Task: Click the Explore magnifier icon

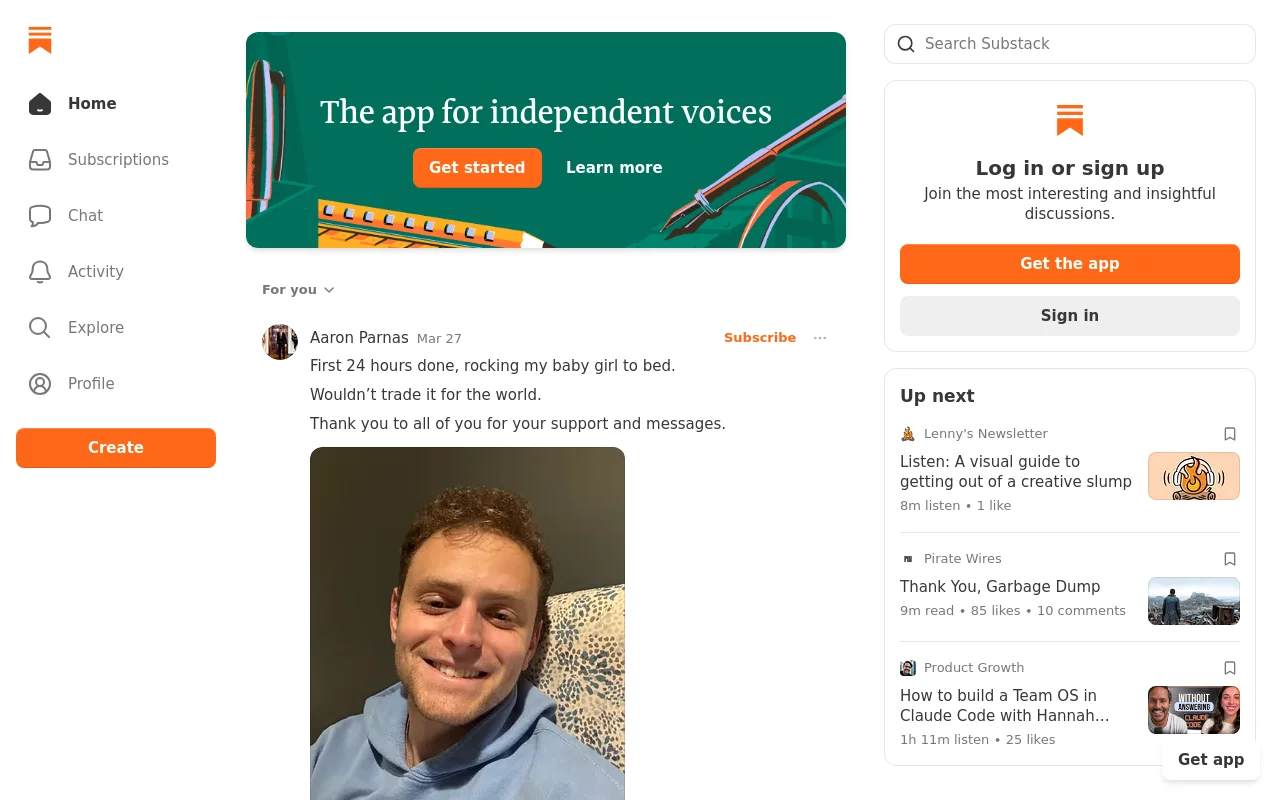Action: tap(40, 328)
